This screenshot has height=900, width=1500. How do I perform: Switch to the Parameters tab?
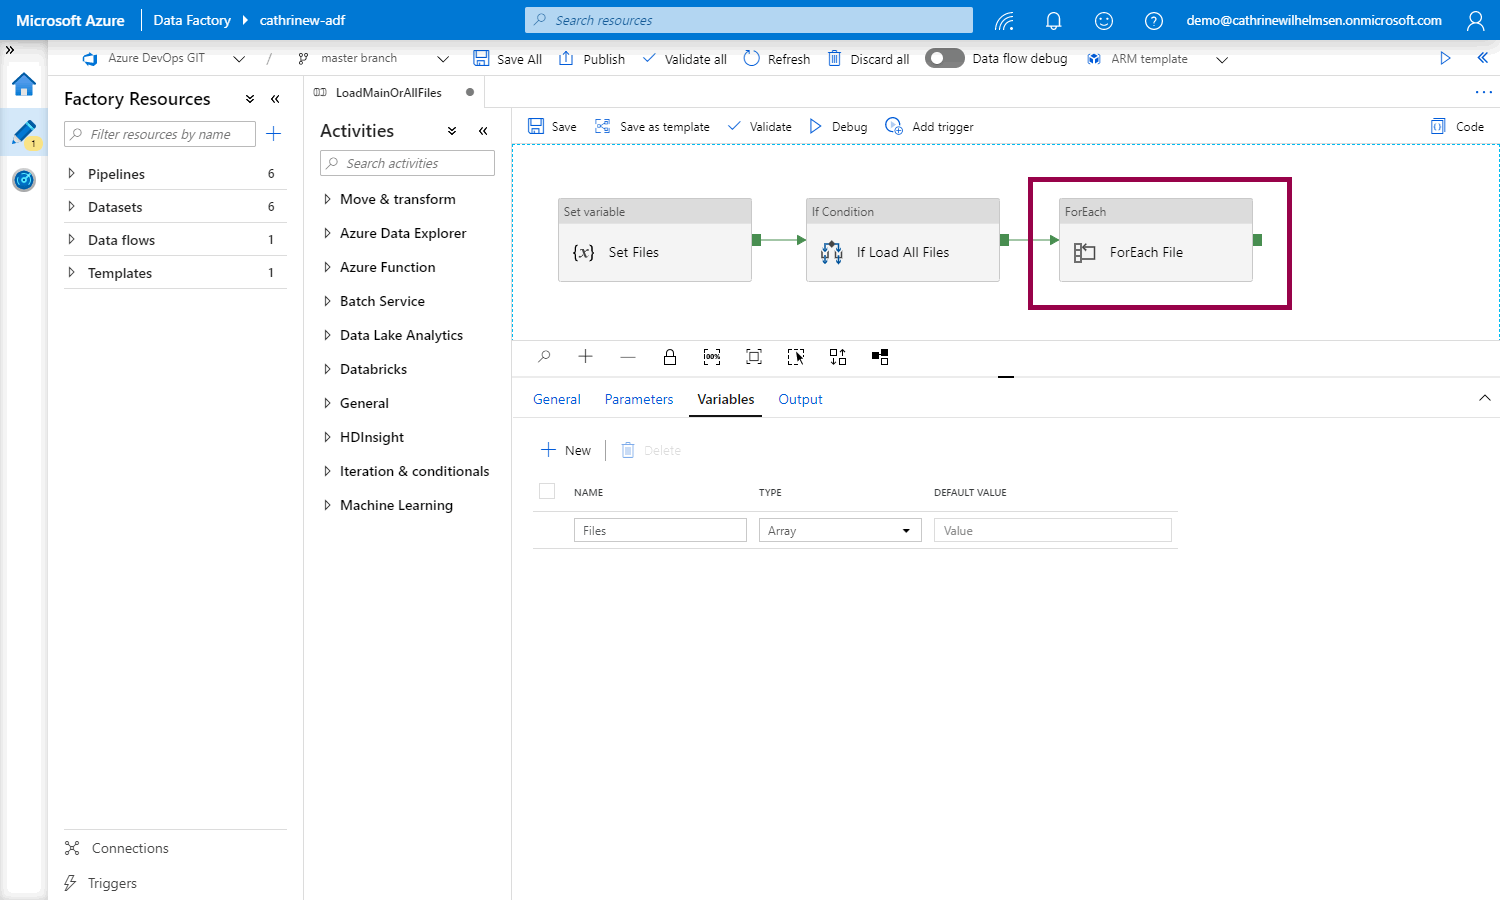pyautogui.click(x=638, y=399)
